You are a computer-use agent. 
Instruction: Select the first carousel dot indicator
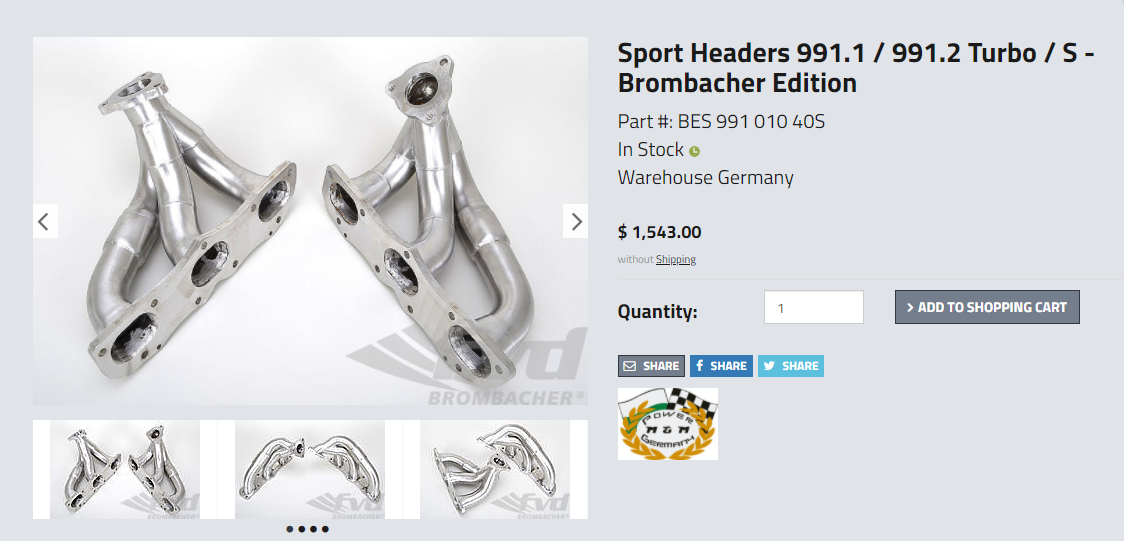click(x=290, y=529)
